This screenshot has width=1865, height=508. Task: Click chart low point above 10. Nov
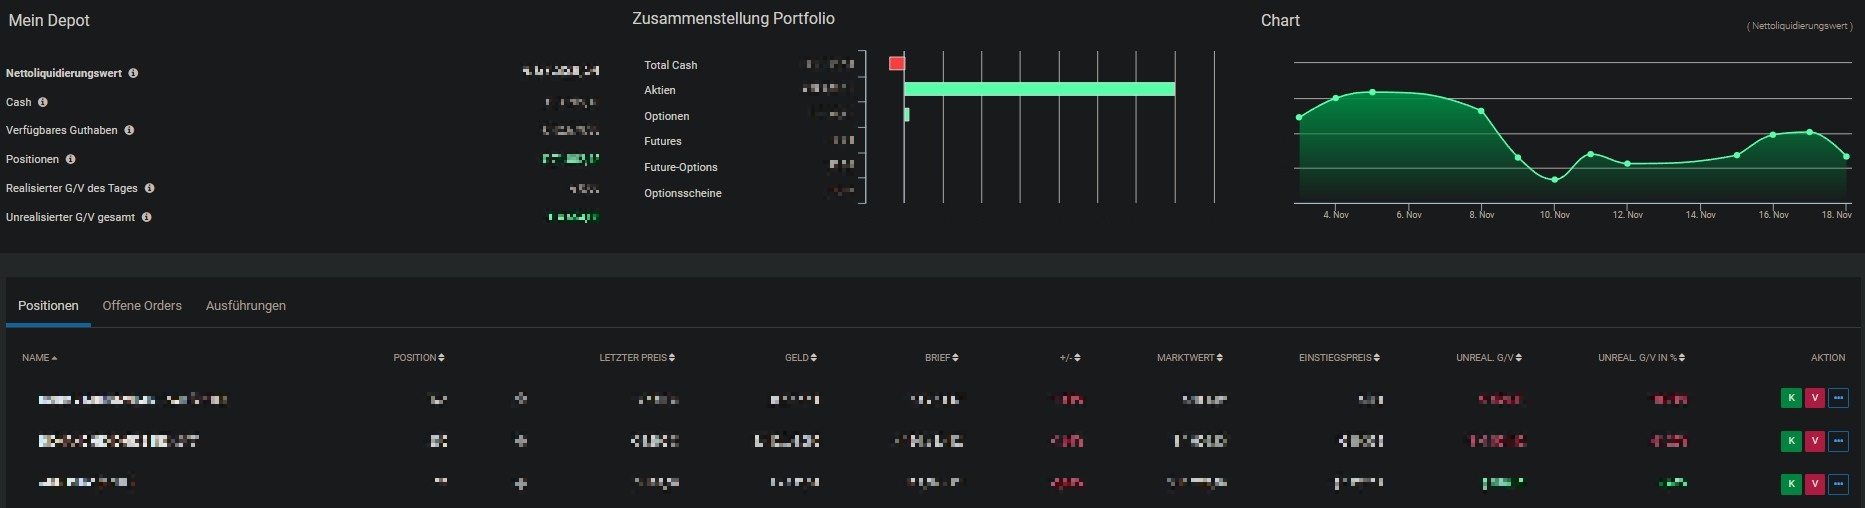[x=1554, y=180]
